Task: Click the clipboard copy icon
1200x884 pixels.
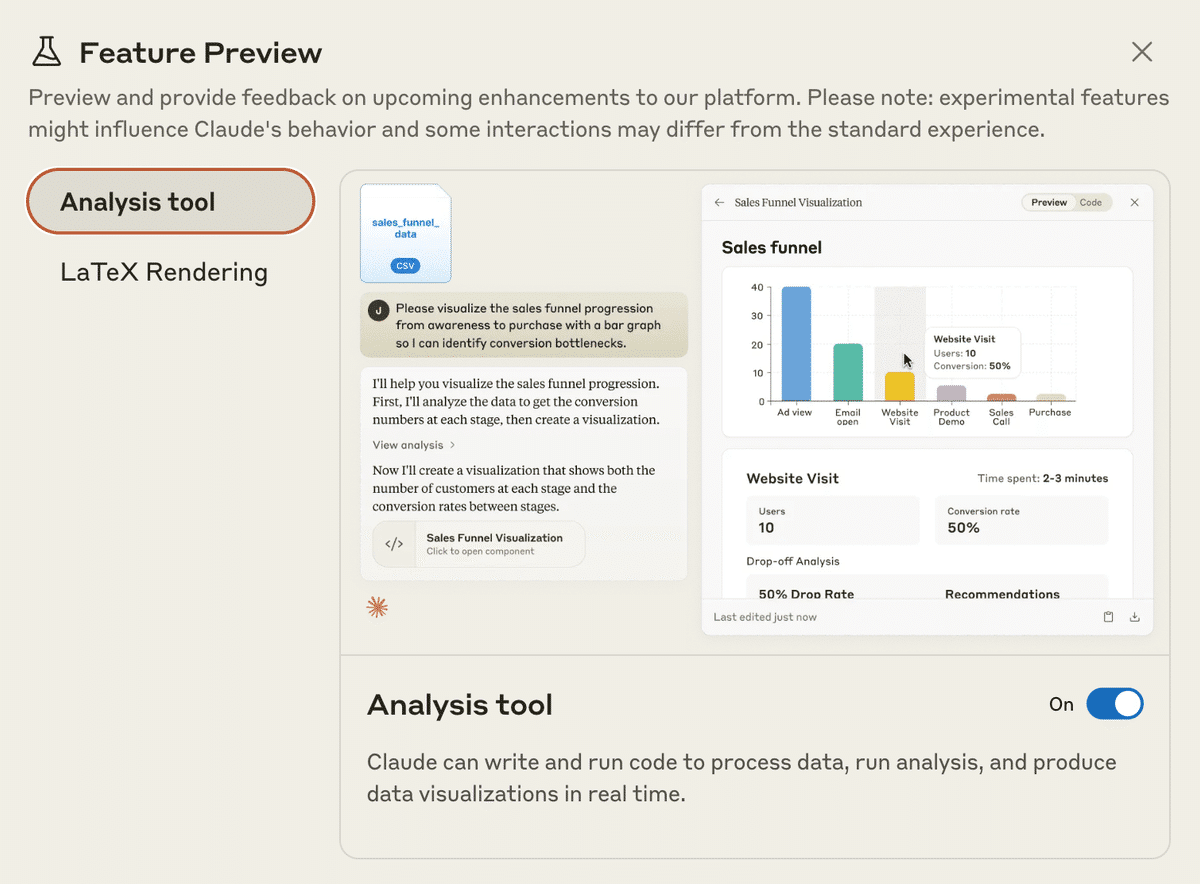Action: [1108, 617]
